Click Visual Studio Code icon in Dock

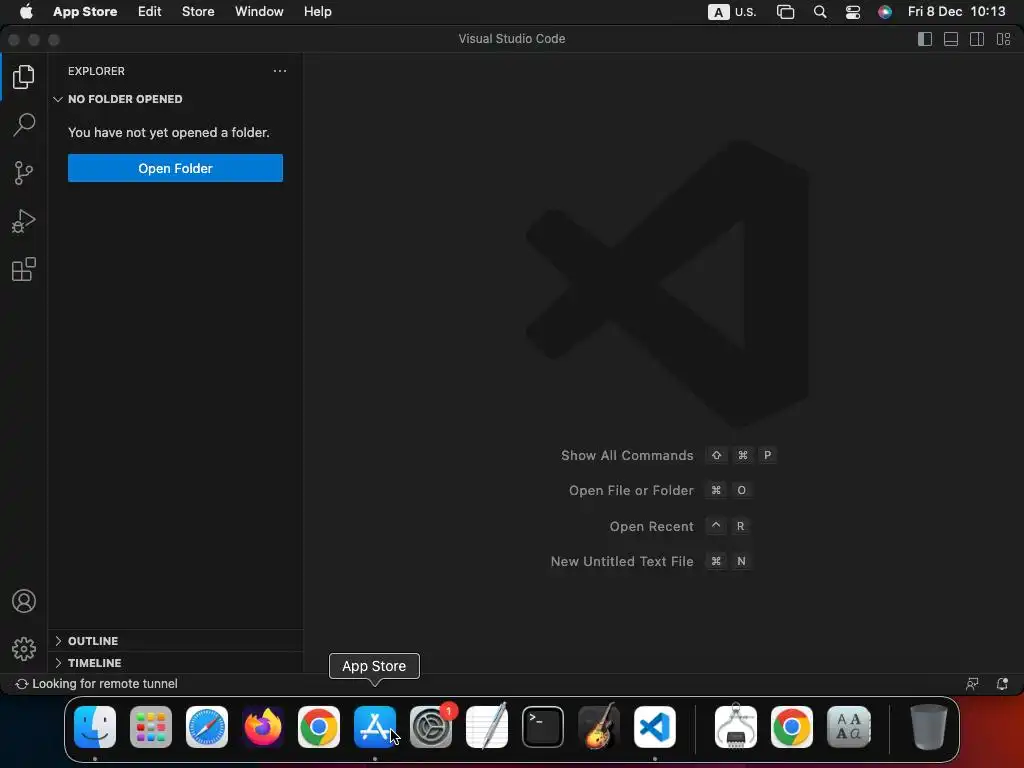(x=655, y=727)
